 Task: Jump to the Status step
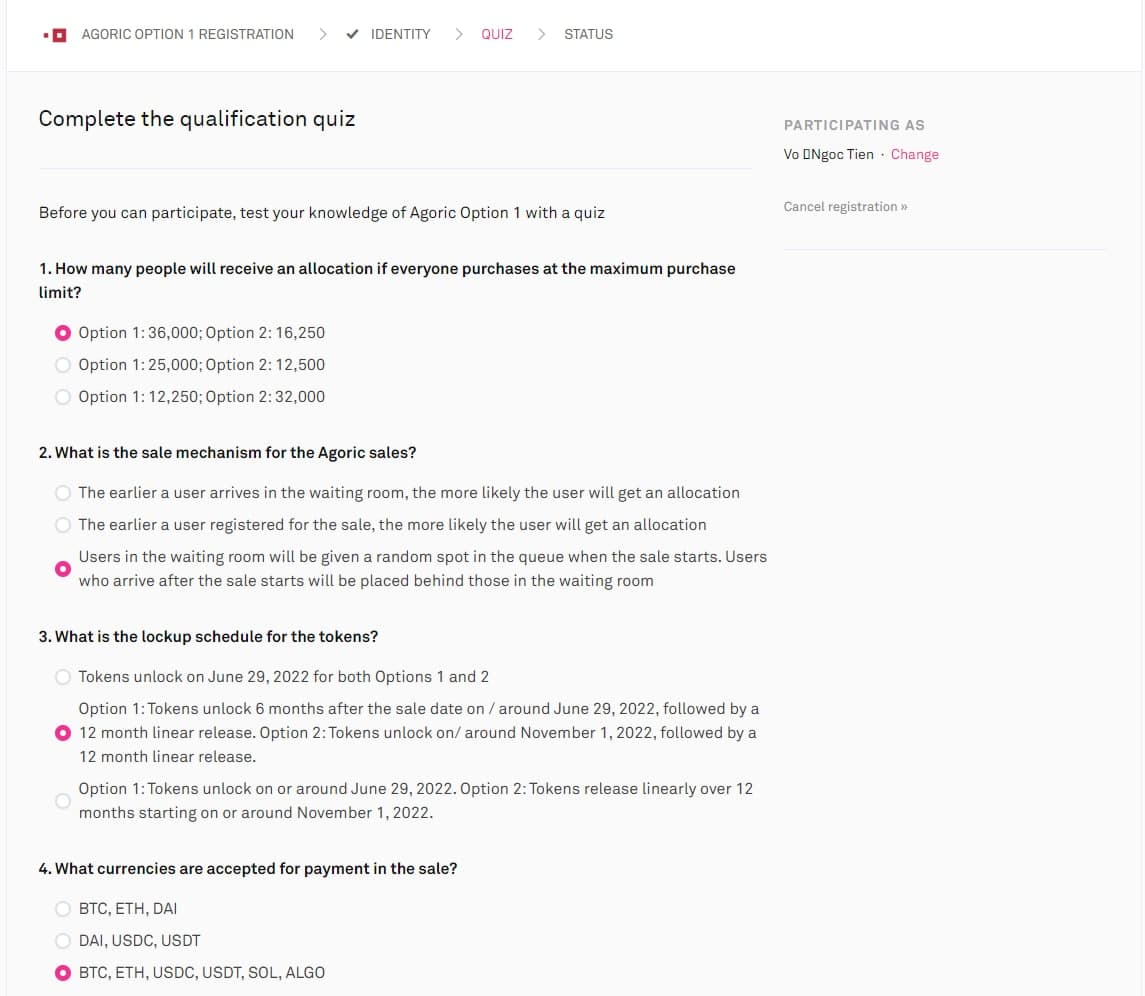[x=588, y=34]
